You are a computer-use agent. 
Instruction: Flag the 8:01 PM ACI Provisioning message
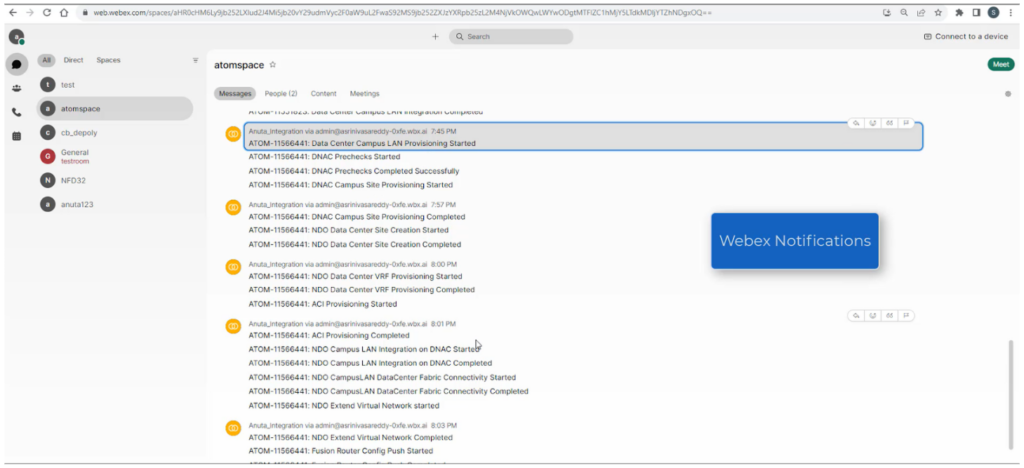coord(906,316)
